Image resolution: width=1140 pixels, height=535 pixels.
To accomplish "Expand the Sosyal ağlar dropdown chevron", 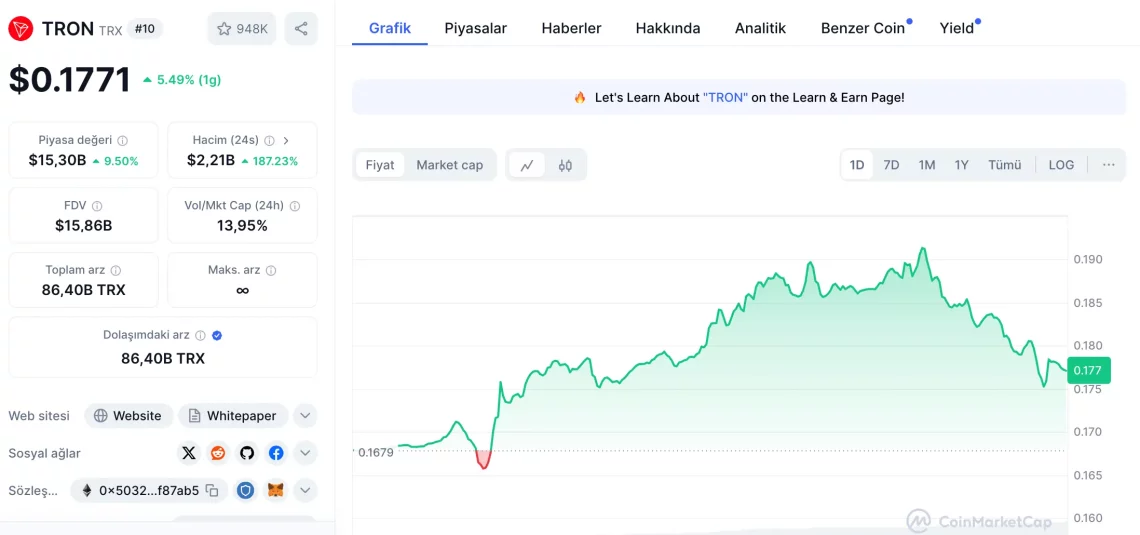I will 305,453.
